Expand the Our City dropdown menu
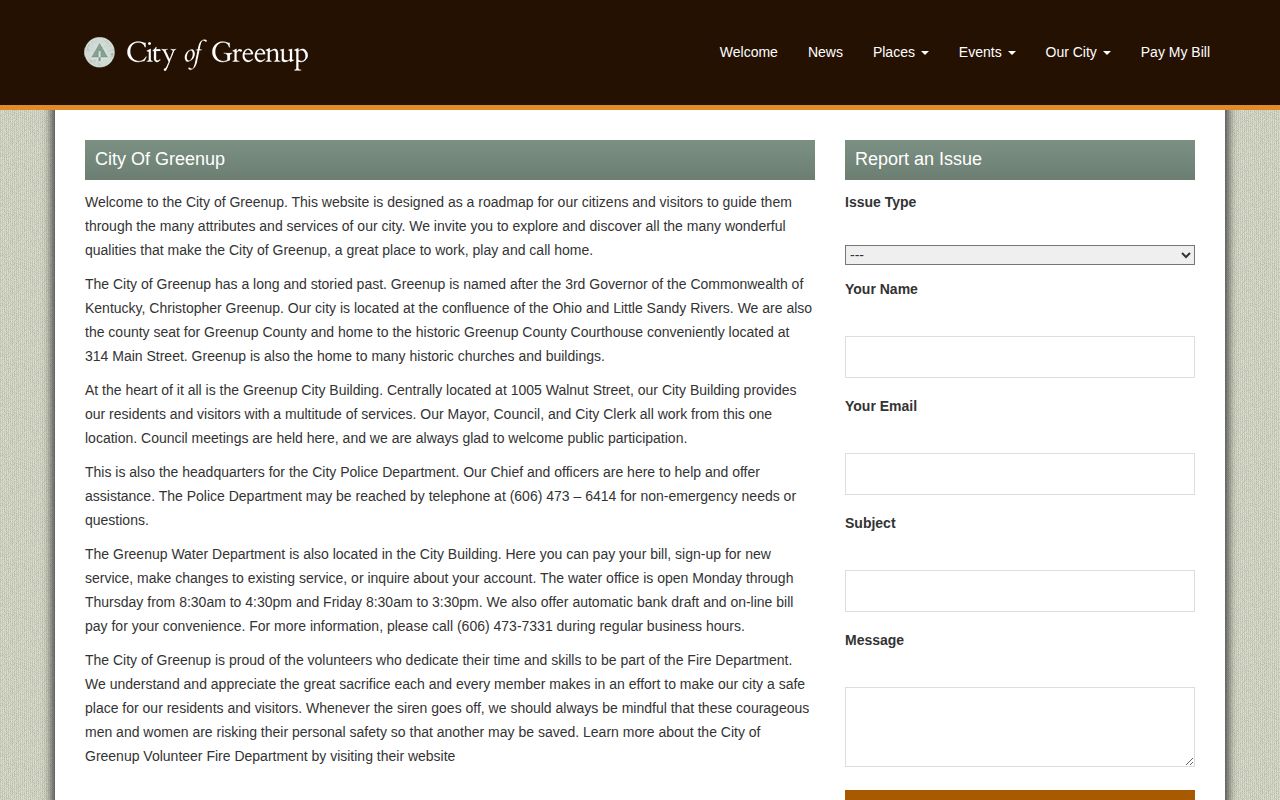 [1078, 52]
